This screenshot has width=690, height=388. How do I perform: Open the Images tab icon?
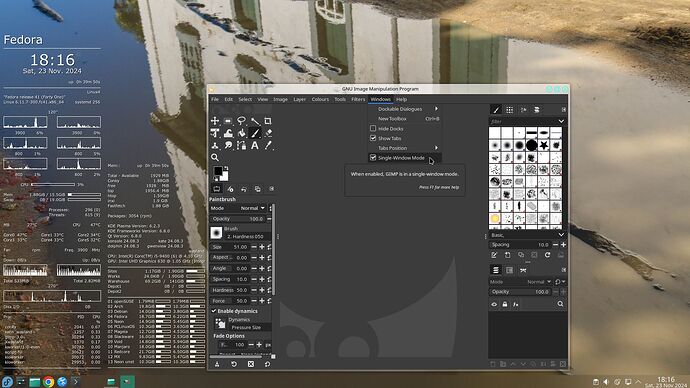pyautogui.click(x=257, y=189)
